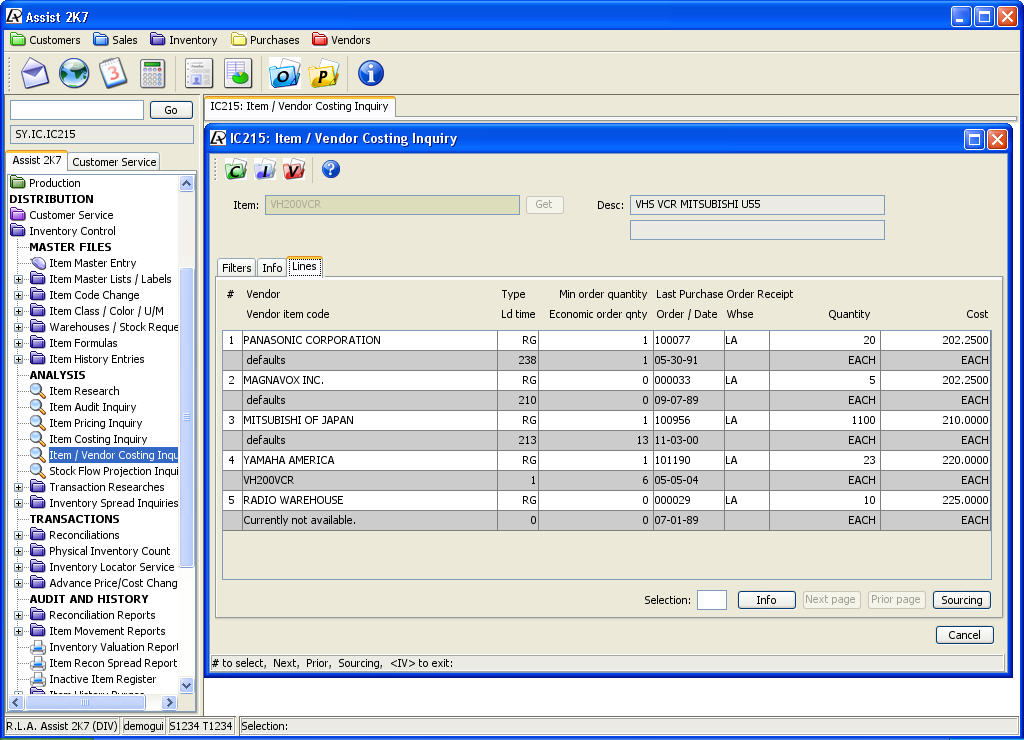The width and height of the screenshot is (1024, 740).
Task: Expand the Item History Entries node
Action: pyautogui.click(x=18, y=359)
